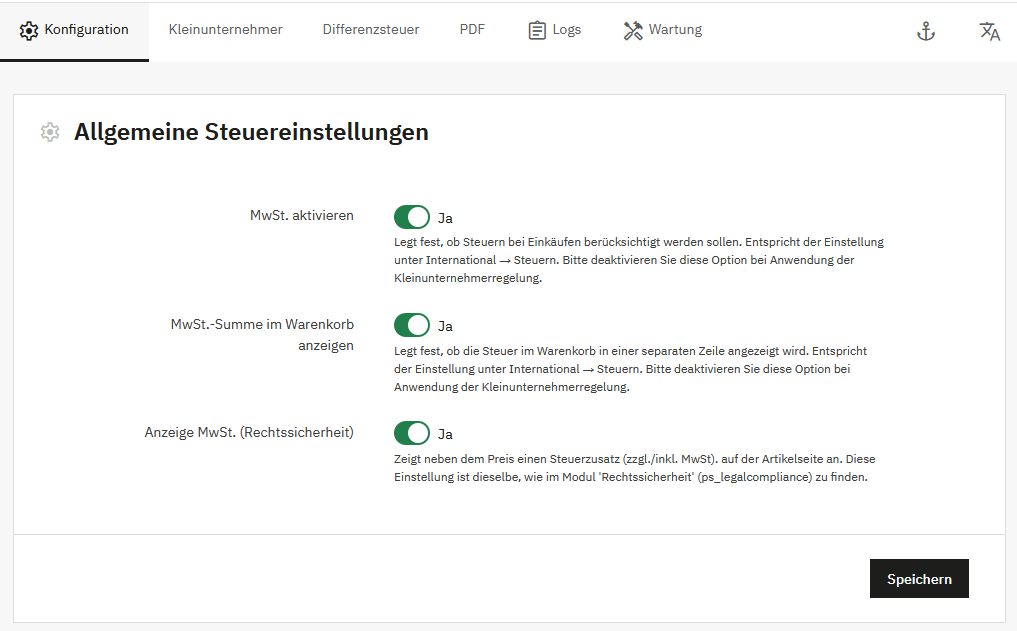Viewport: 1017px width, 631px height.
Task: Click the gear icon beside Allgemeine Steuereinstellungen
Action: click(50, 132)
